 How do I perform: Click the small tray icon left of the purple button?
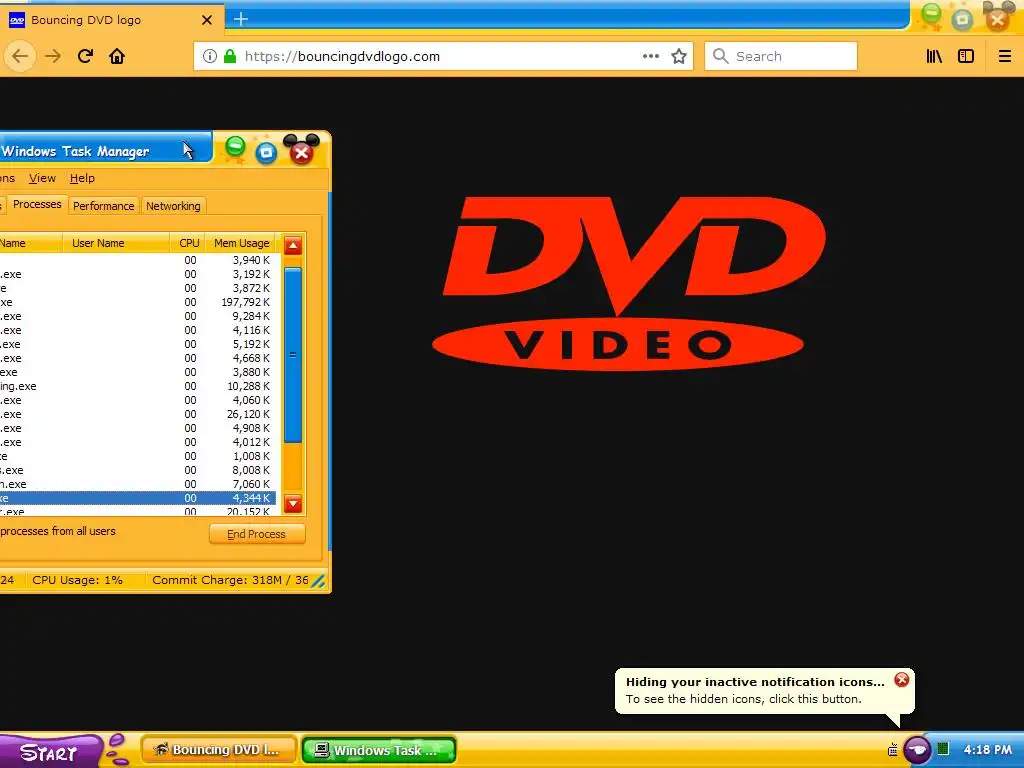click(x=893, y=749)
